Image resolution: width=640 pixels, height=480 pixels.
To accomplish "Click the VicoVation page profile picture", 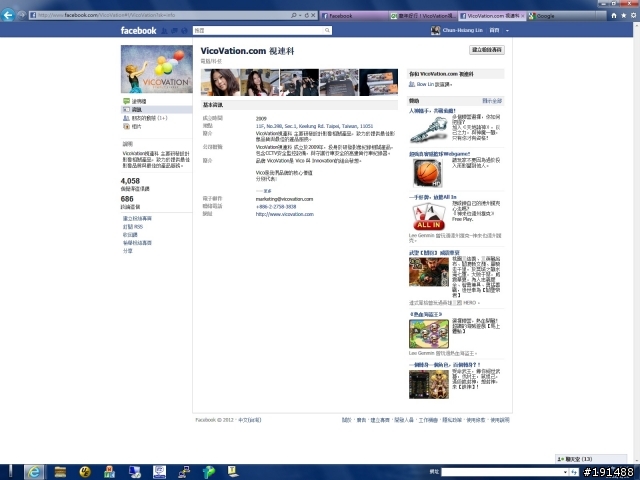I will 157,69.
